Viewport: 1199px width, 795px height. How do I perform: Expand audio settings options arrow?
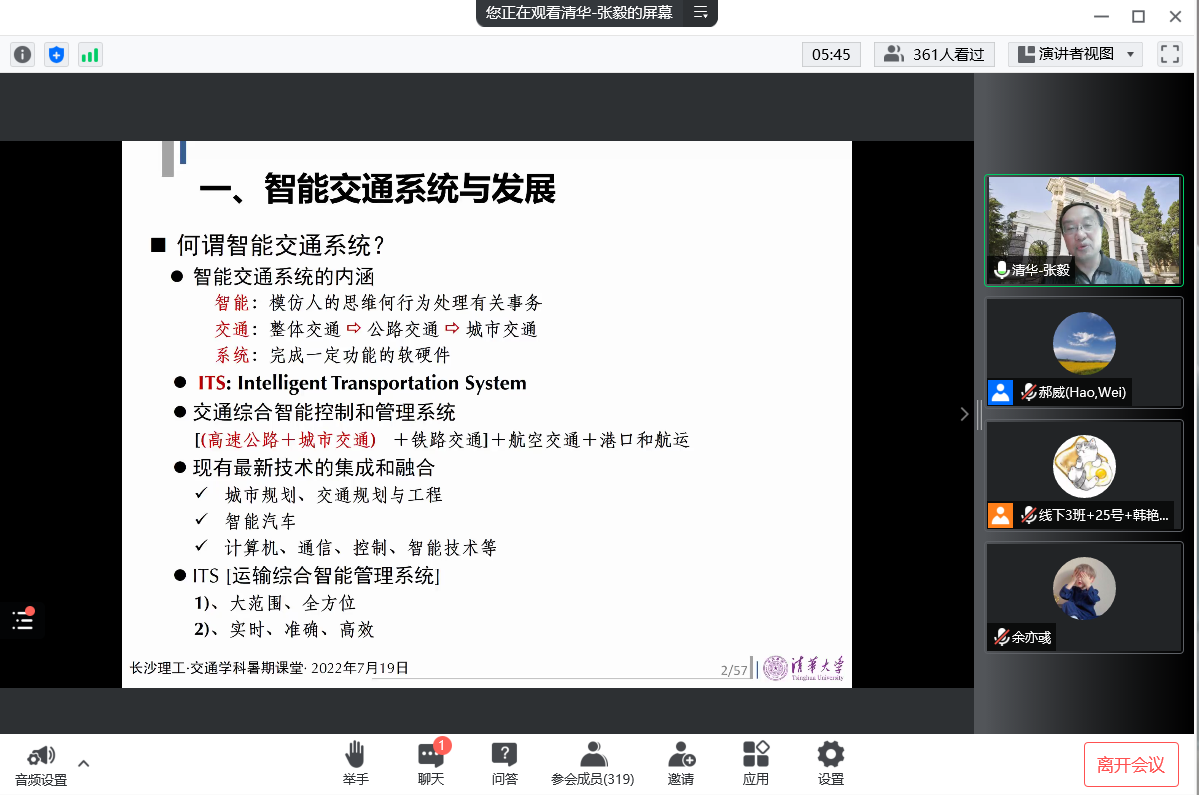pyautogui.click(x=84, y=763)
